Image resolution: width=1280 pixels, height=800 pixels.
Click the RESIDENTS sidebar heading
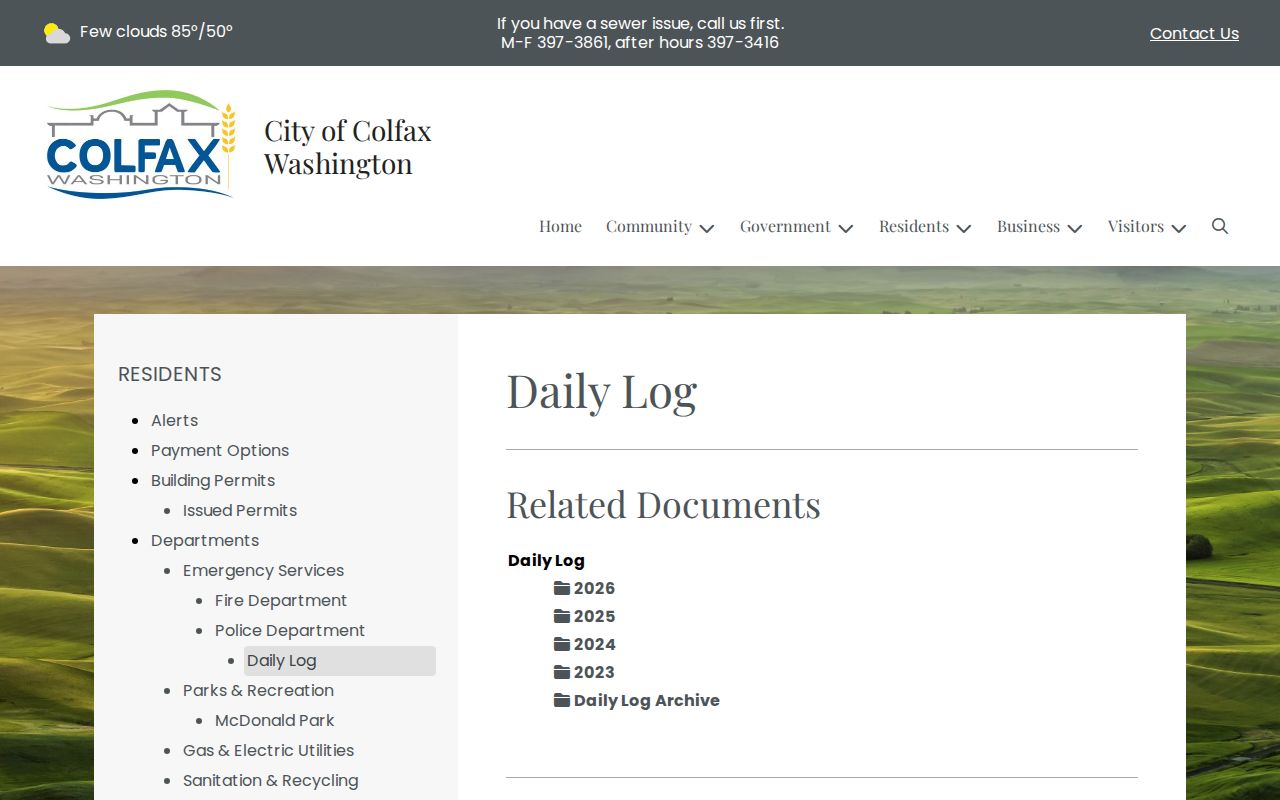point(170,374)
